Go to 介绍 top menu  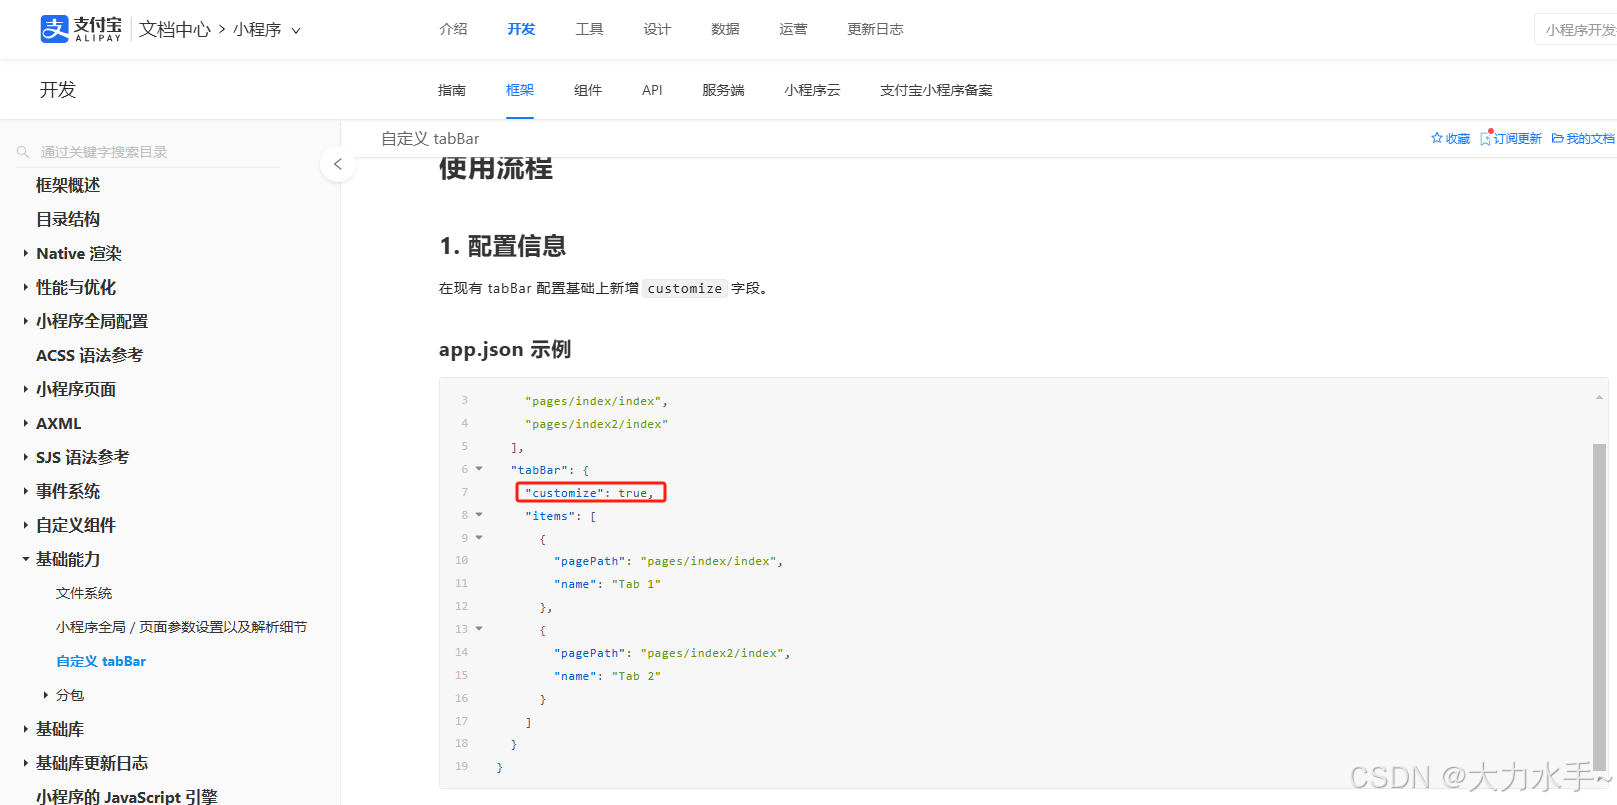[x=453, y=29]
